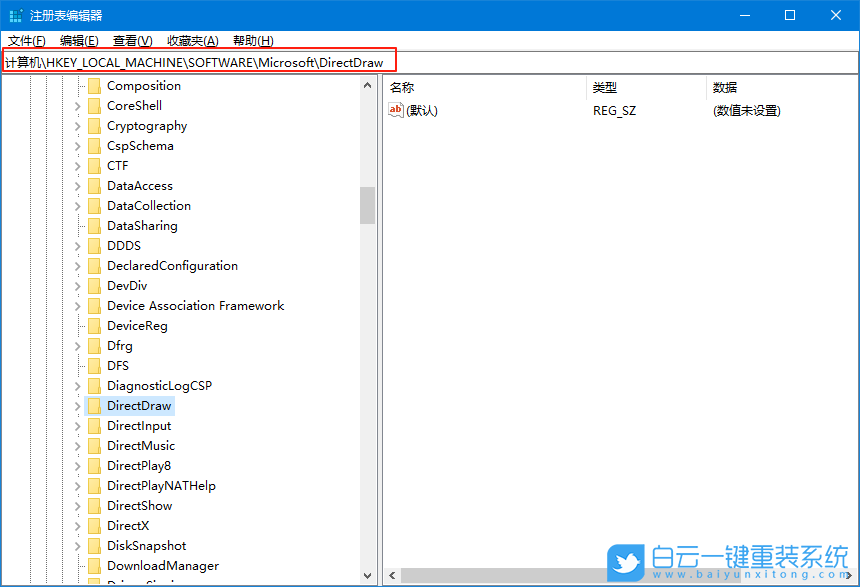Click the DirectX folder icon
The width and height of the screenshot is (860, 587).
point(94,525)
